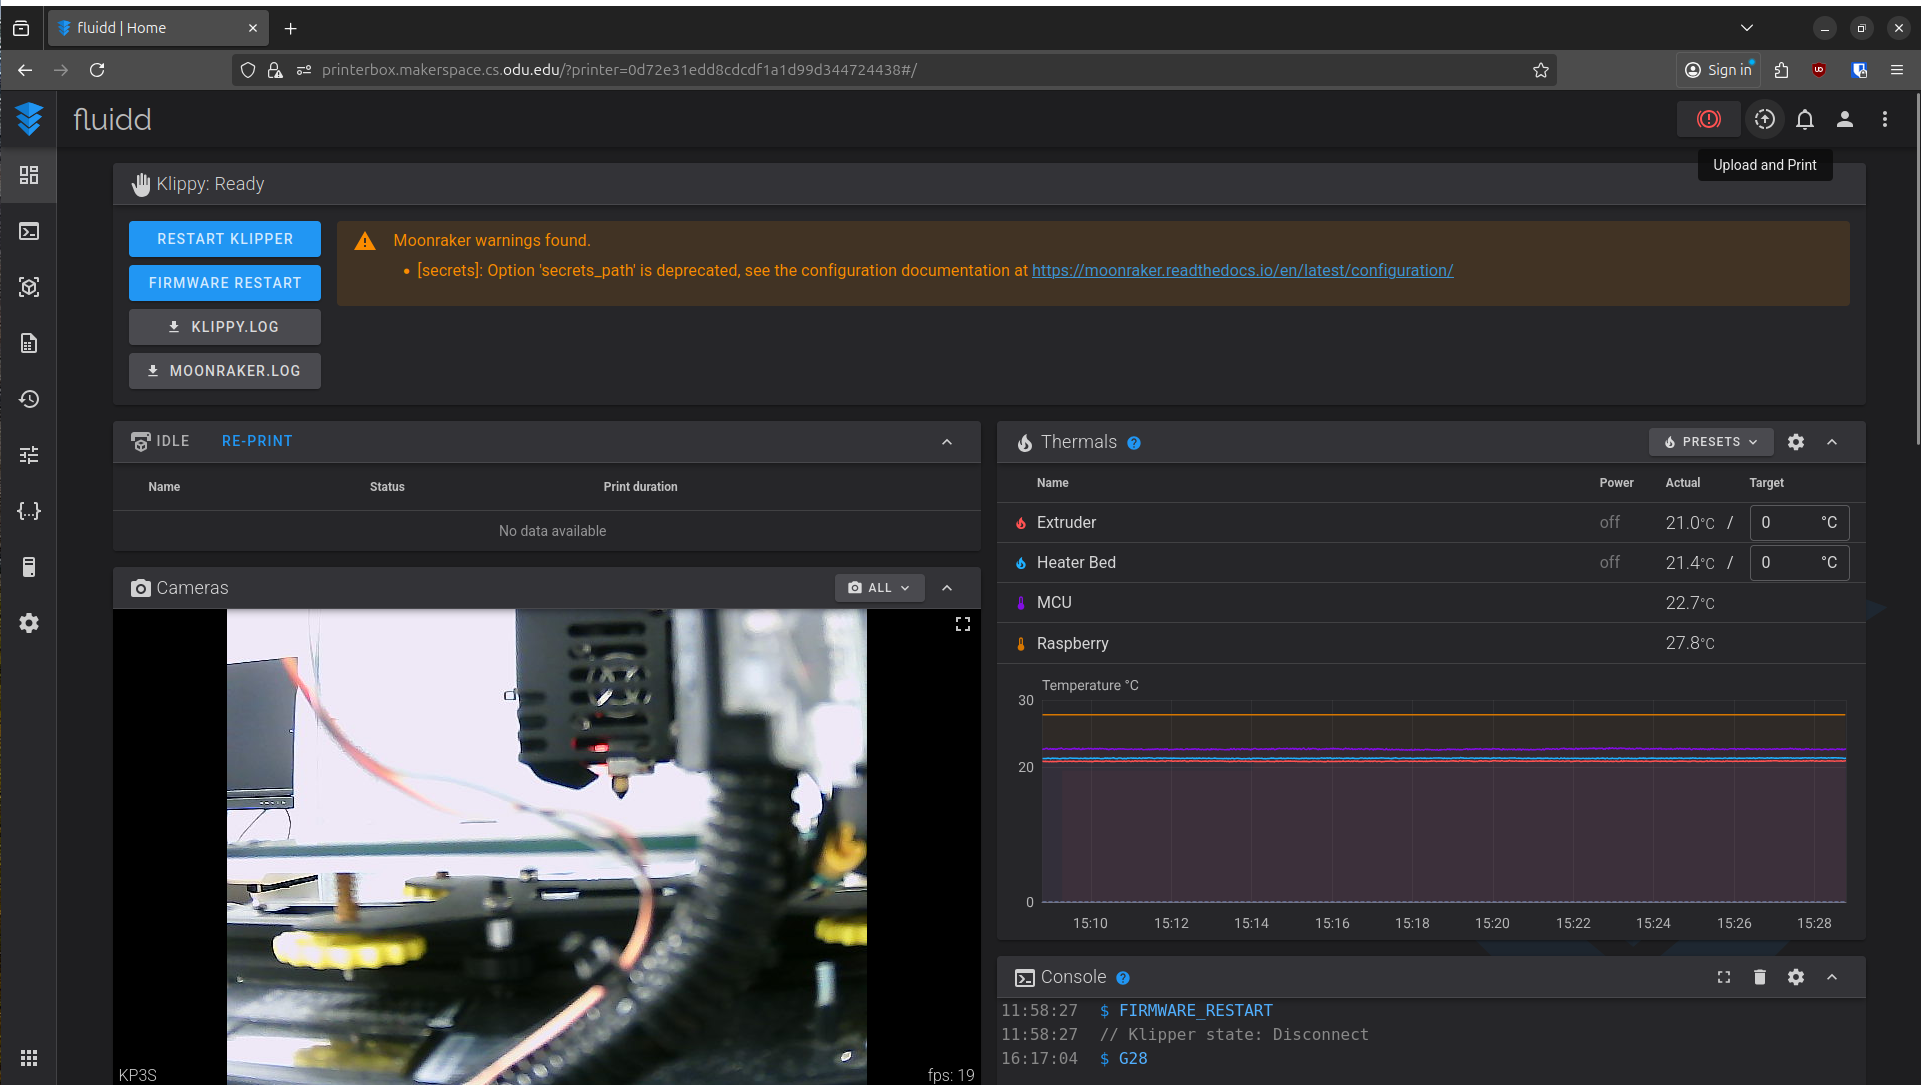Collapse the Console panel

click(1832, 977)
